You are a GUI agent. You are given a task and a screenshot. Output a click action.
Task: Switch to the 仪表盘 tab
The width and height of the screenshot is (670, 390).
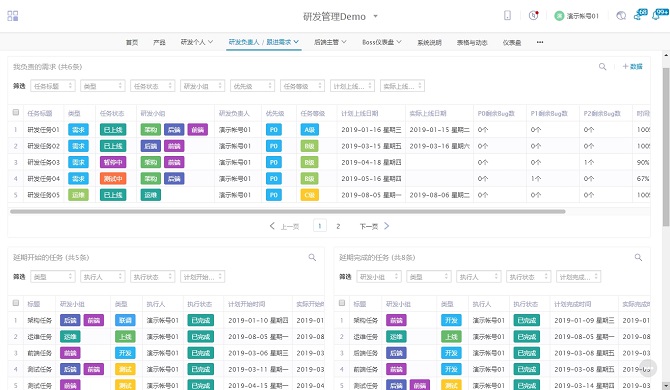point(511,42)
